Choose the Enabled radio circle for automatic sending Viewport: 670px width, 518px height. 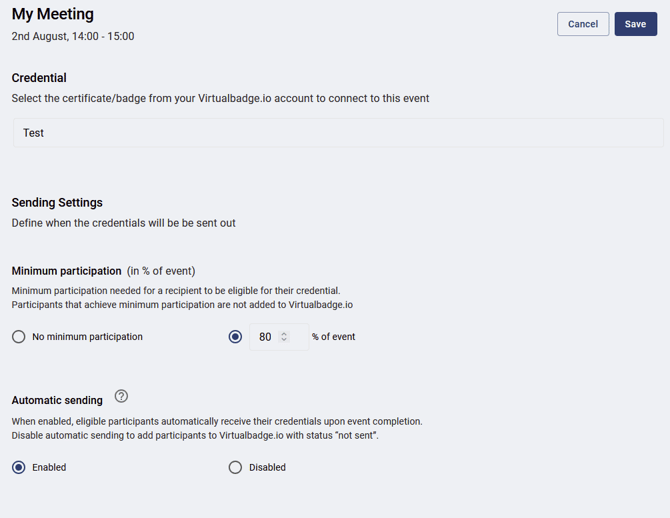(18, 467)
